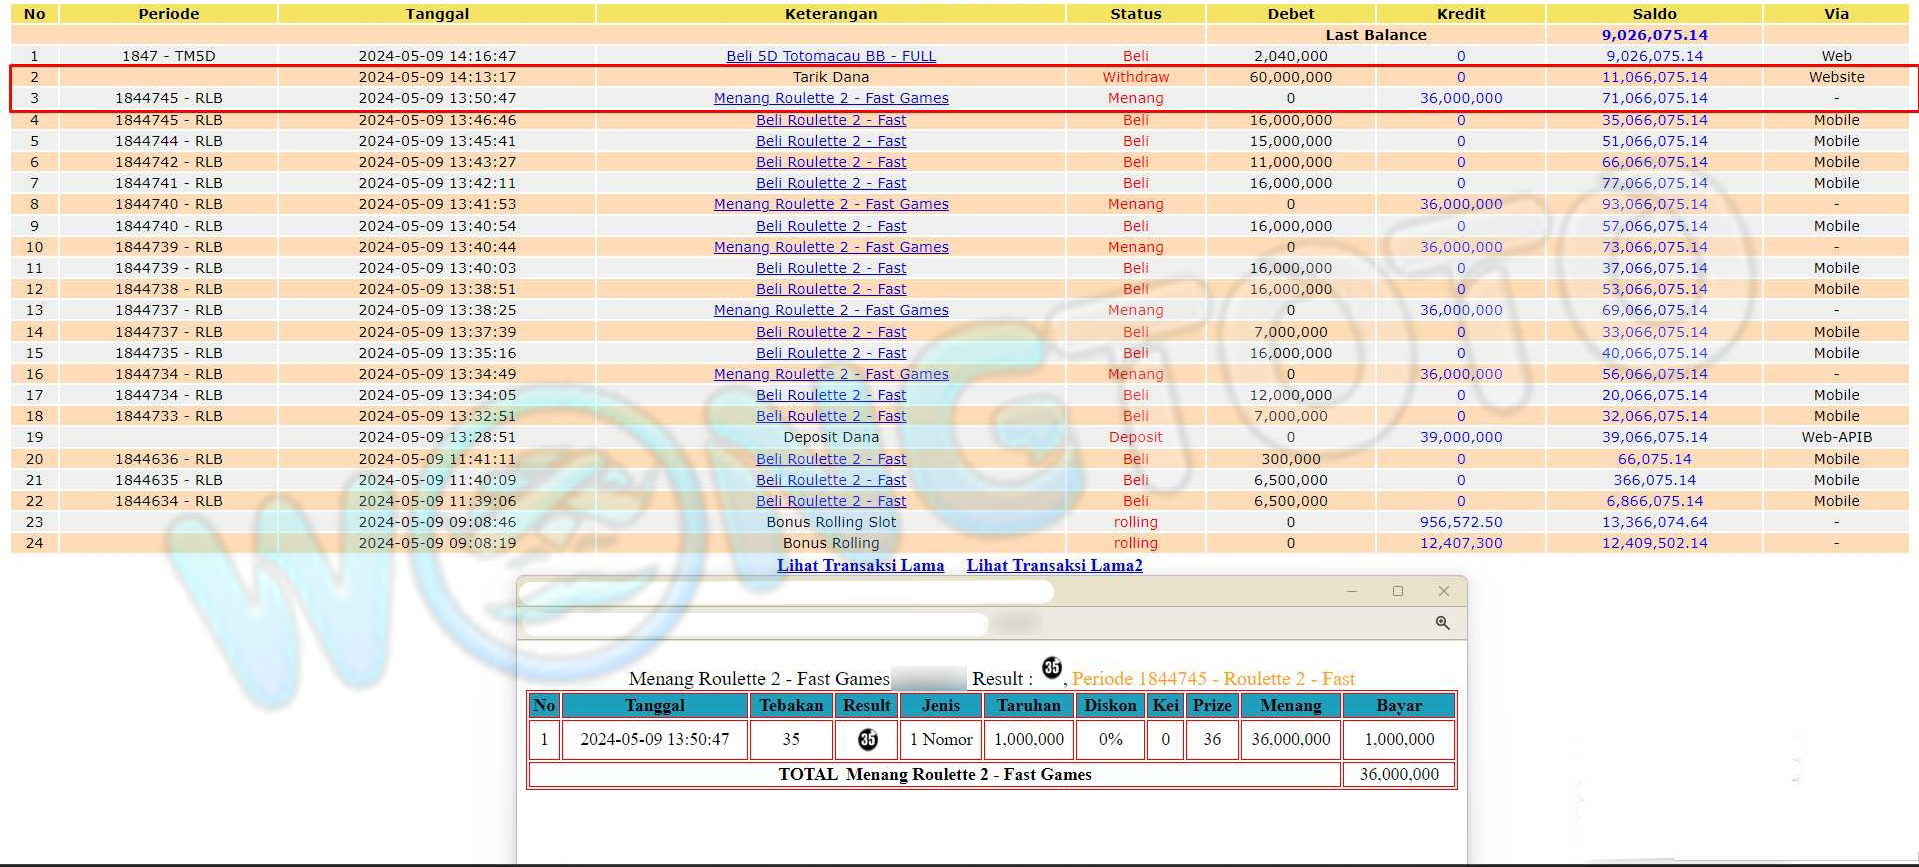Screen dimensions: 1919x867
Task: Open Beli Roulette 2 - Fast dated 13:46:46
Action: click(x=830, y=120)
